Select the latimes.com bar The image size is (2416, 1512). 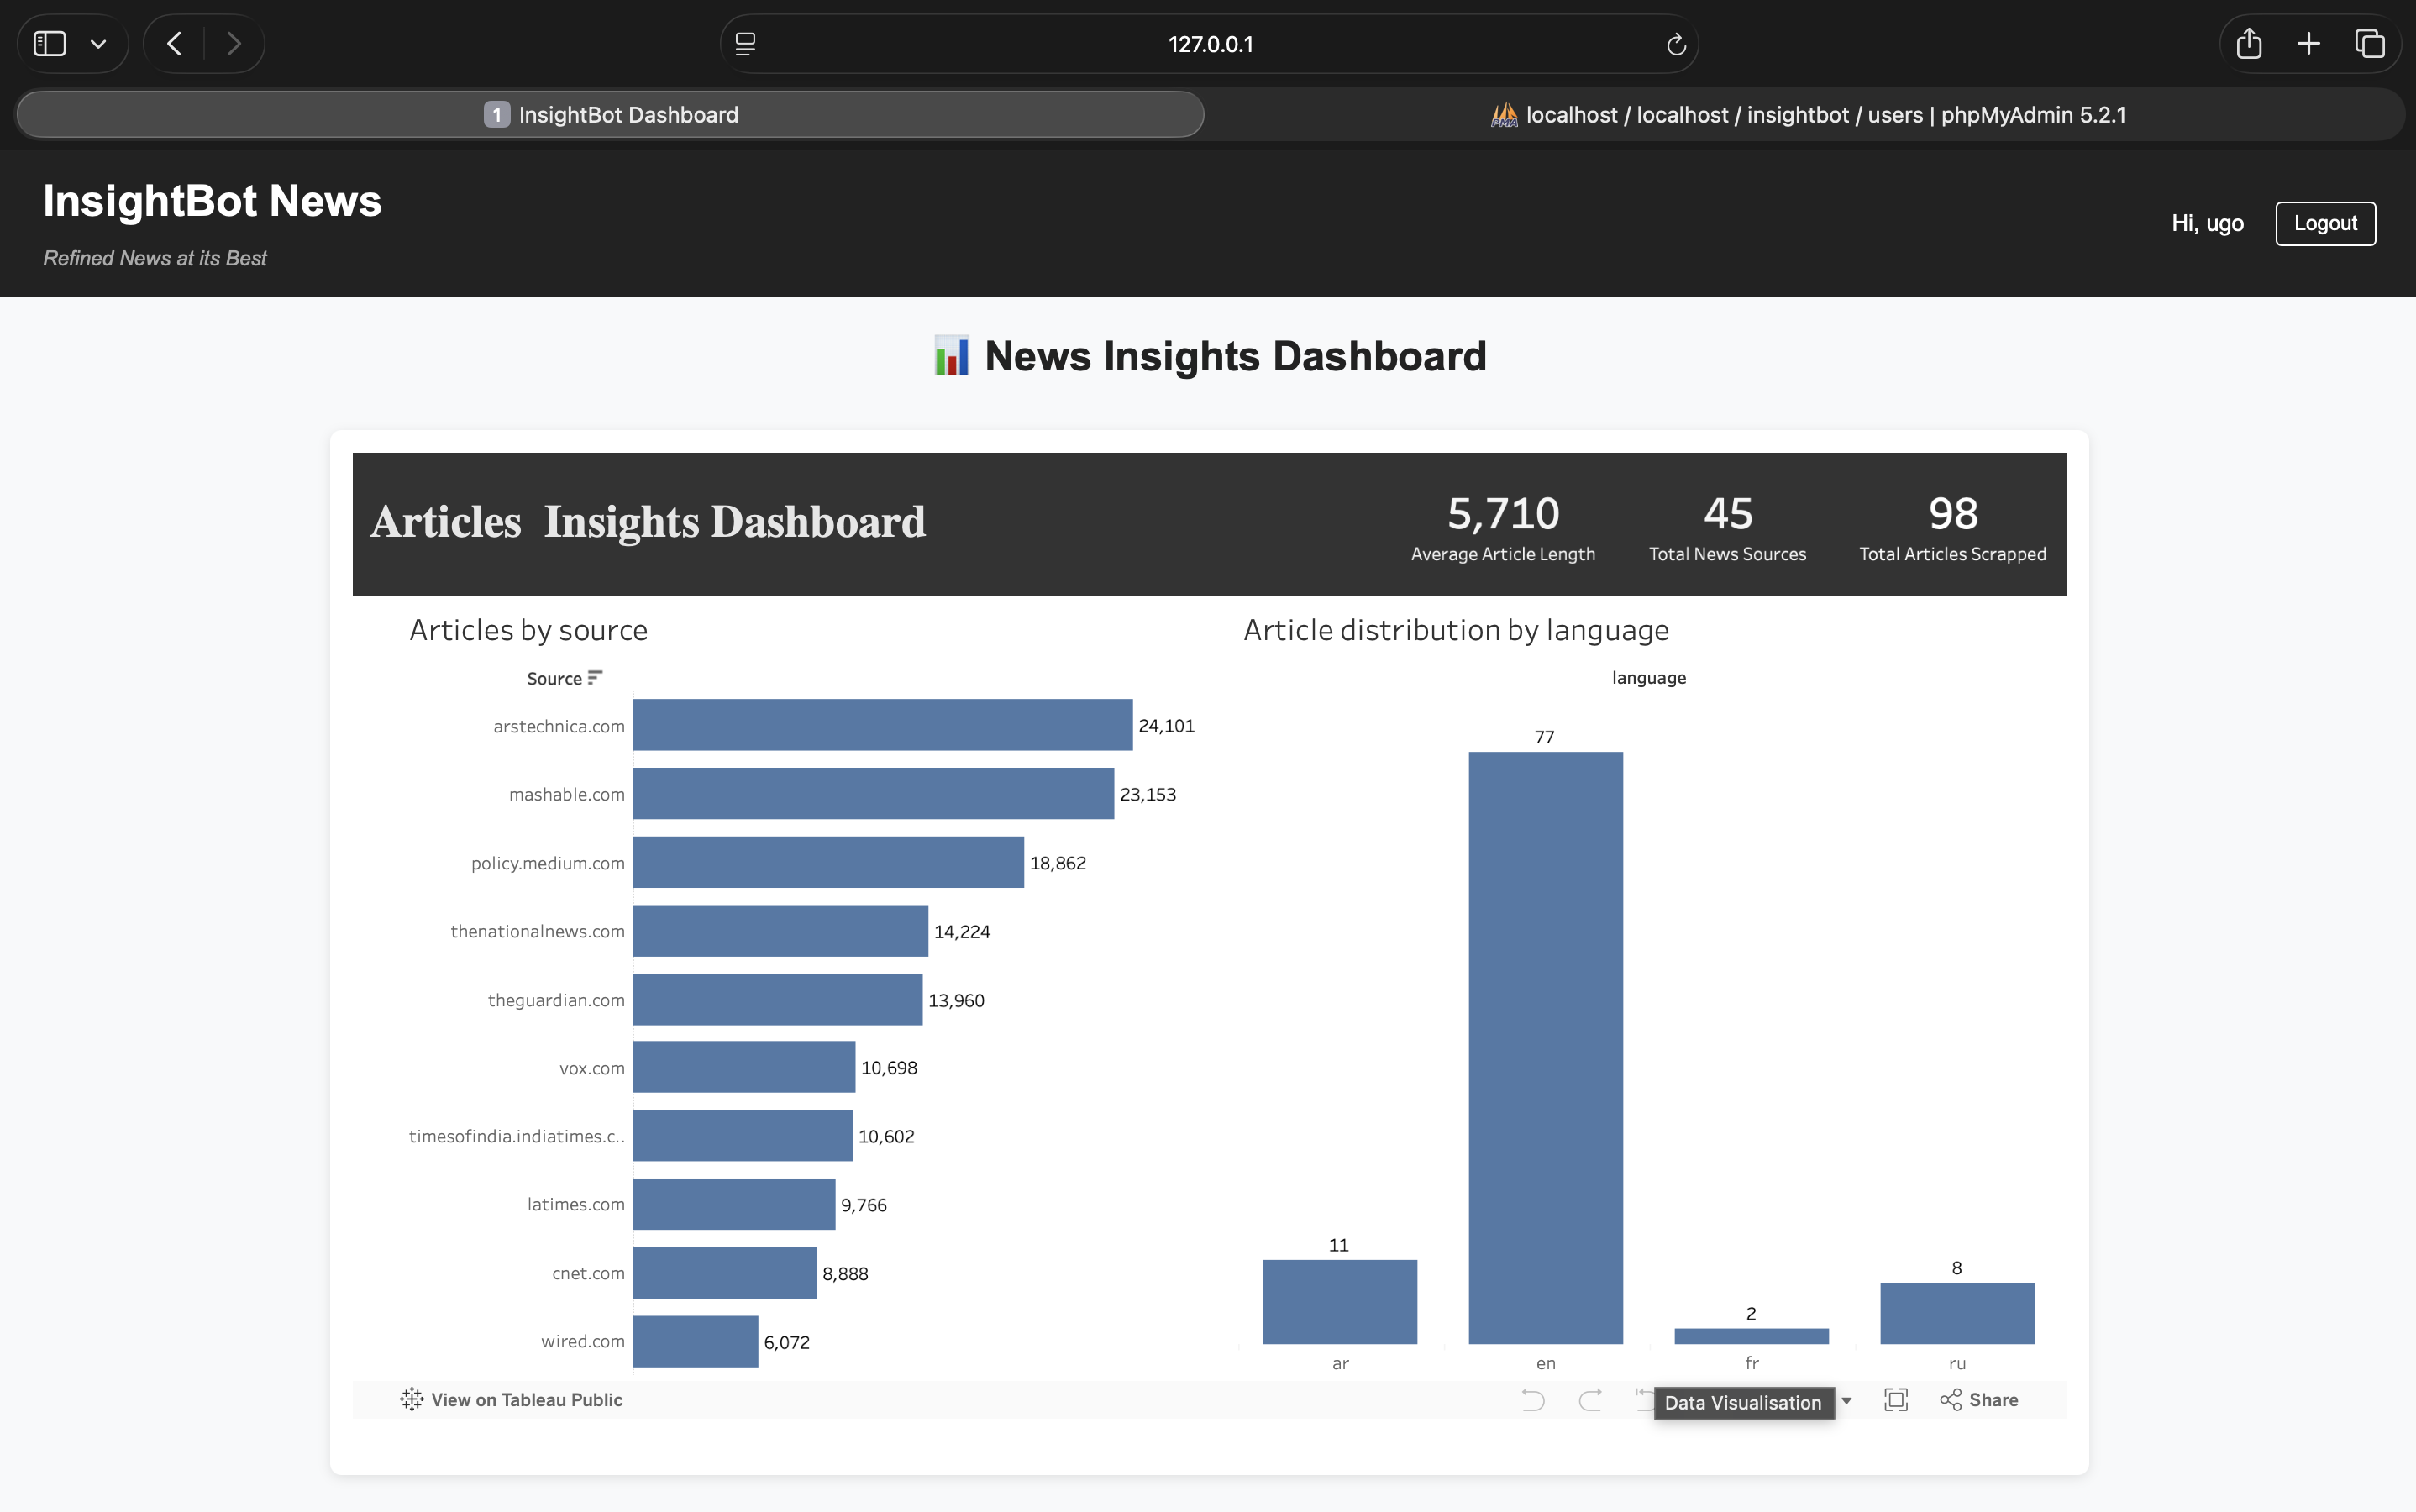734,1204
